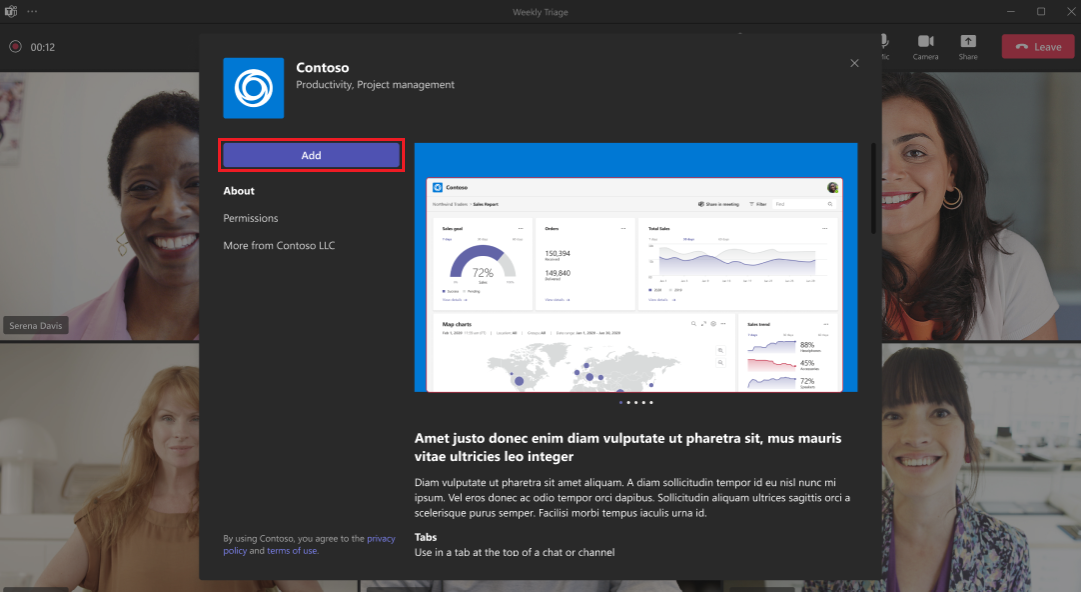
Task: Click the phone icon on the Leave button
Action: [x=1024, y=46]
